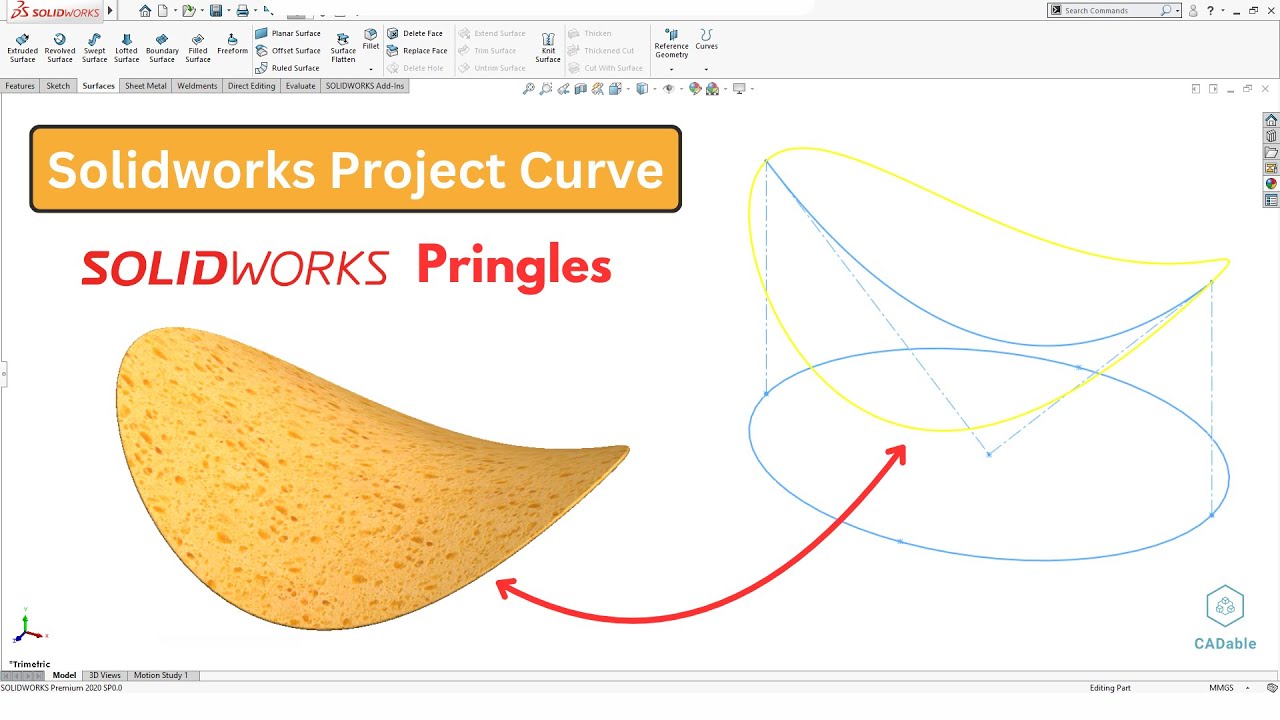Expand the SOLIDWORKS menu arrow beside the logo
The width and height of the screenshot is (1280, 720).
tap(110, 11)
